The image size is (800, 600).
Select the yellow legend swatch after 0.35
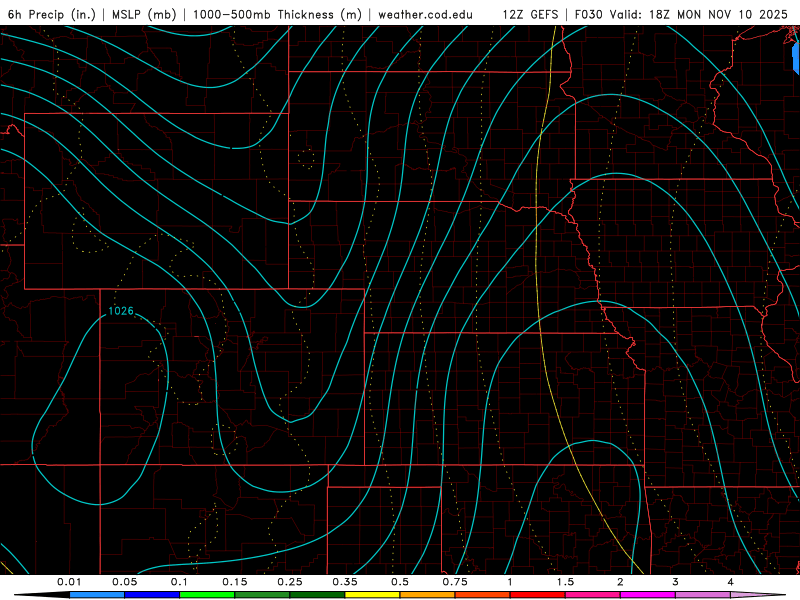[372, 595]
